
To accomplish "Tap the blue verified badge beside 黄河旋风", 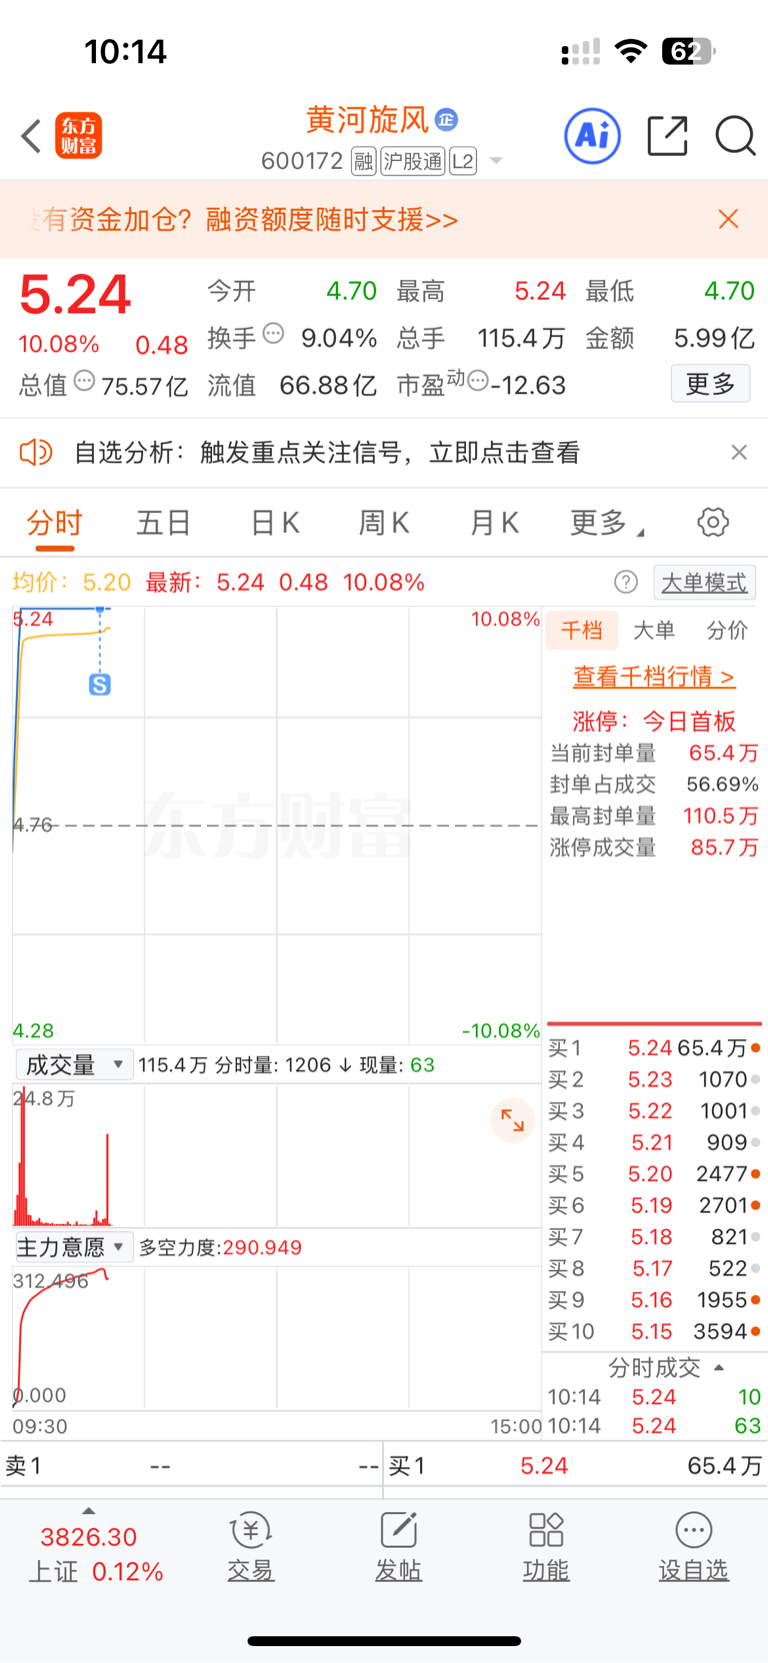I will point(447,120).
